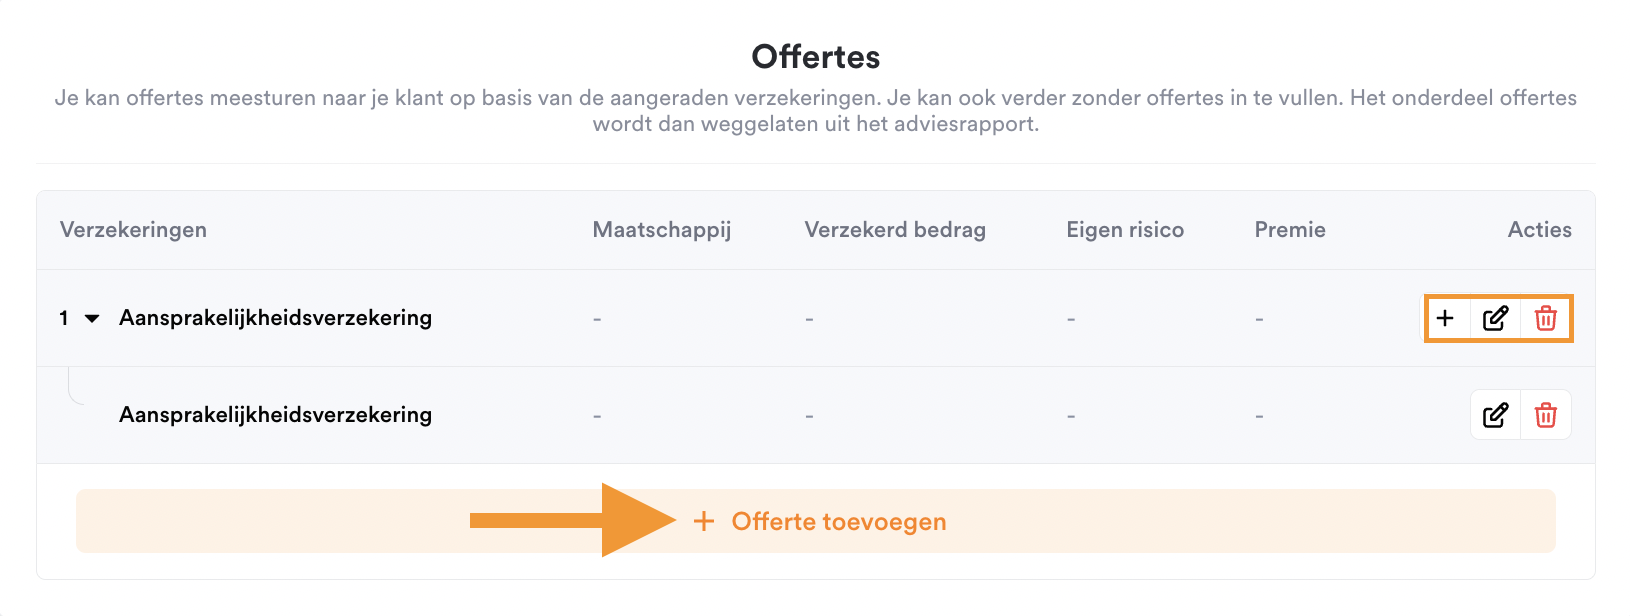This screenshot has height=616, width=1630.
Task: Click empty Maatschappij cell in parent row
Action: (x=597, y=319)
